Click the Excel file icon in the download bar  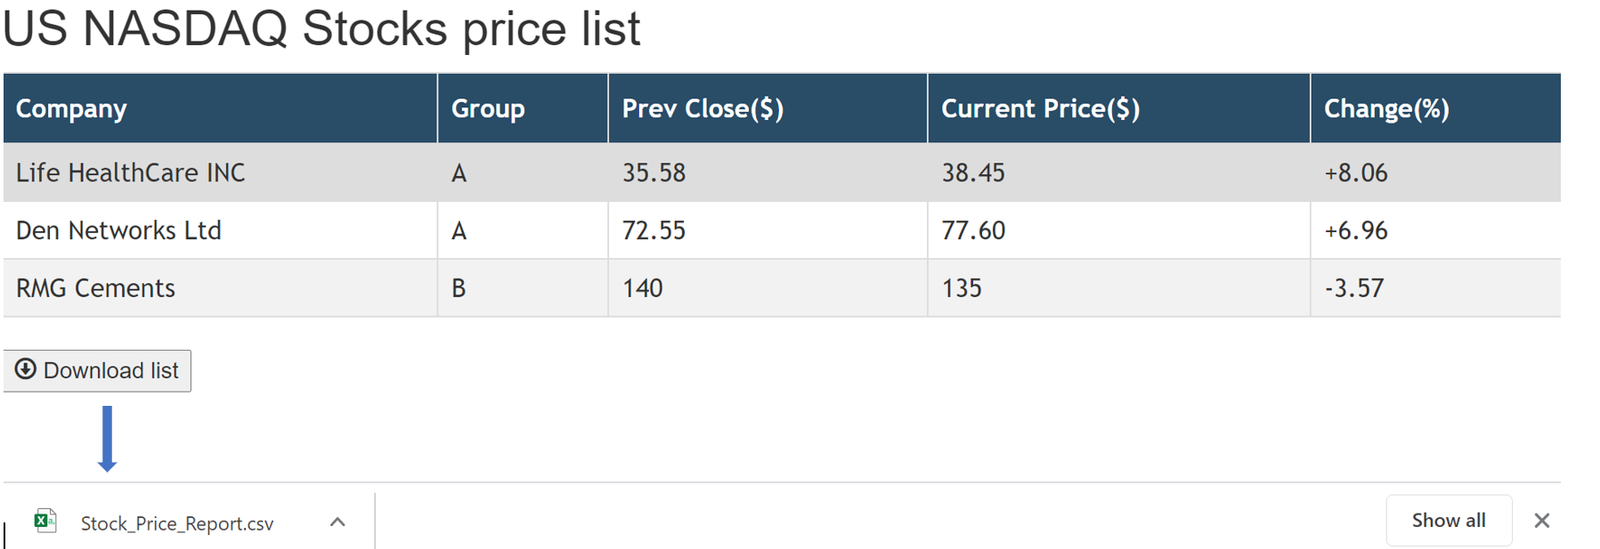pyautogui.click(x=45, y=521)
